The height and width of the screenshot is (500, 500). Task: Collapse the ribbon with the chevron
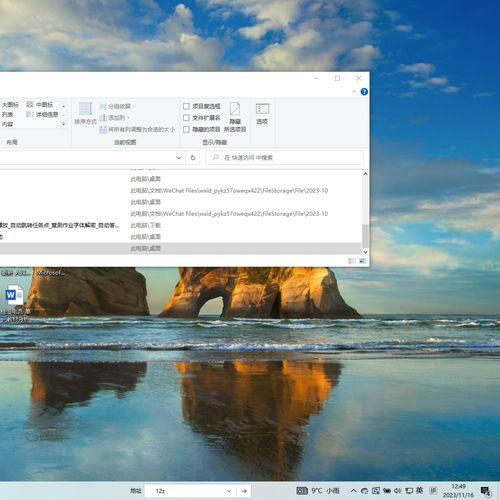point(354,92)
